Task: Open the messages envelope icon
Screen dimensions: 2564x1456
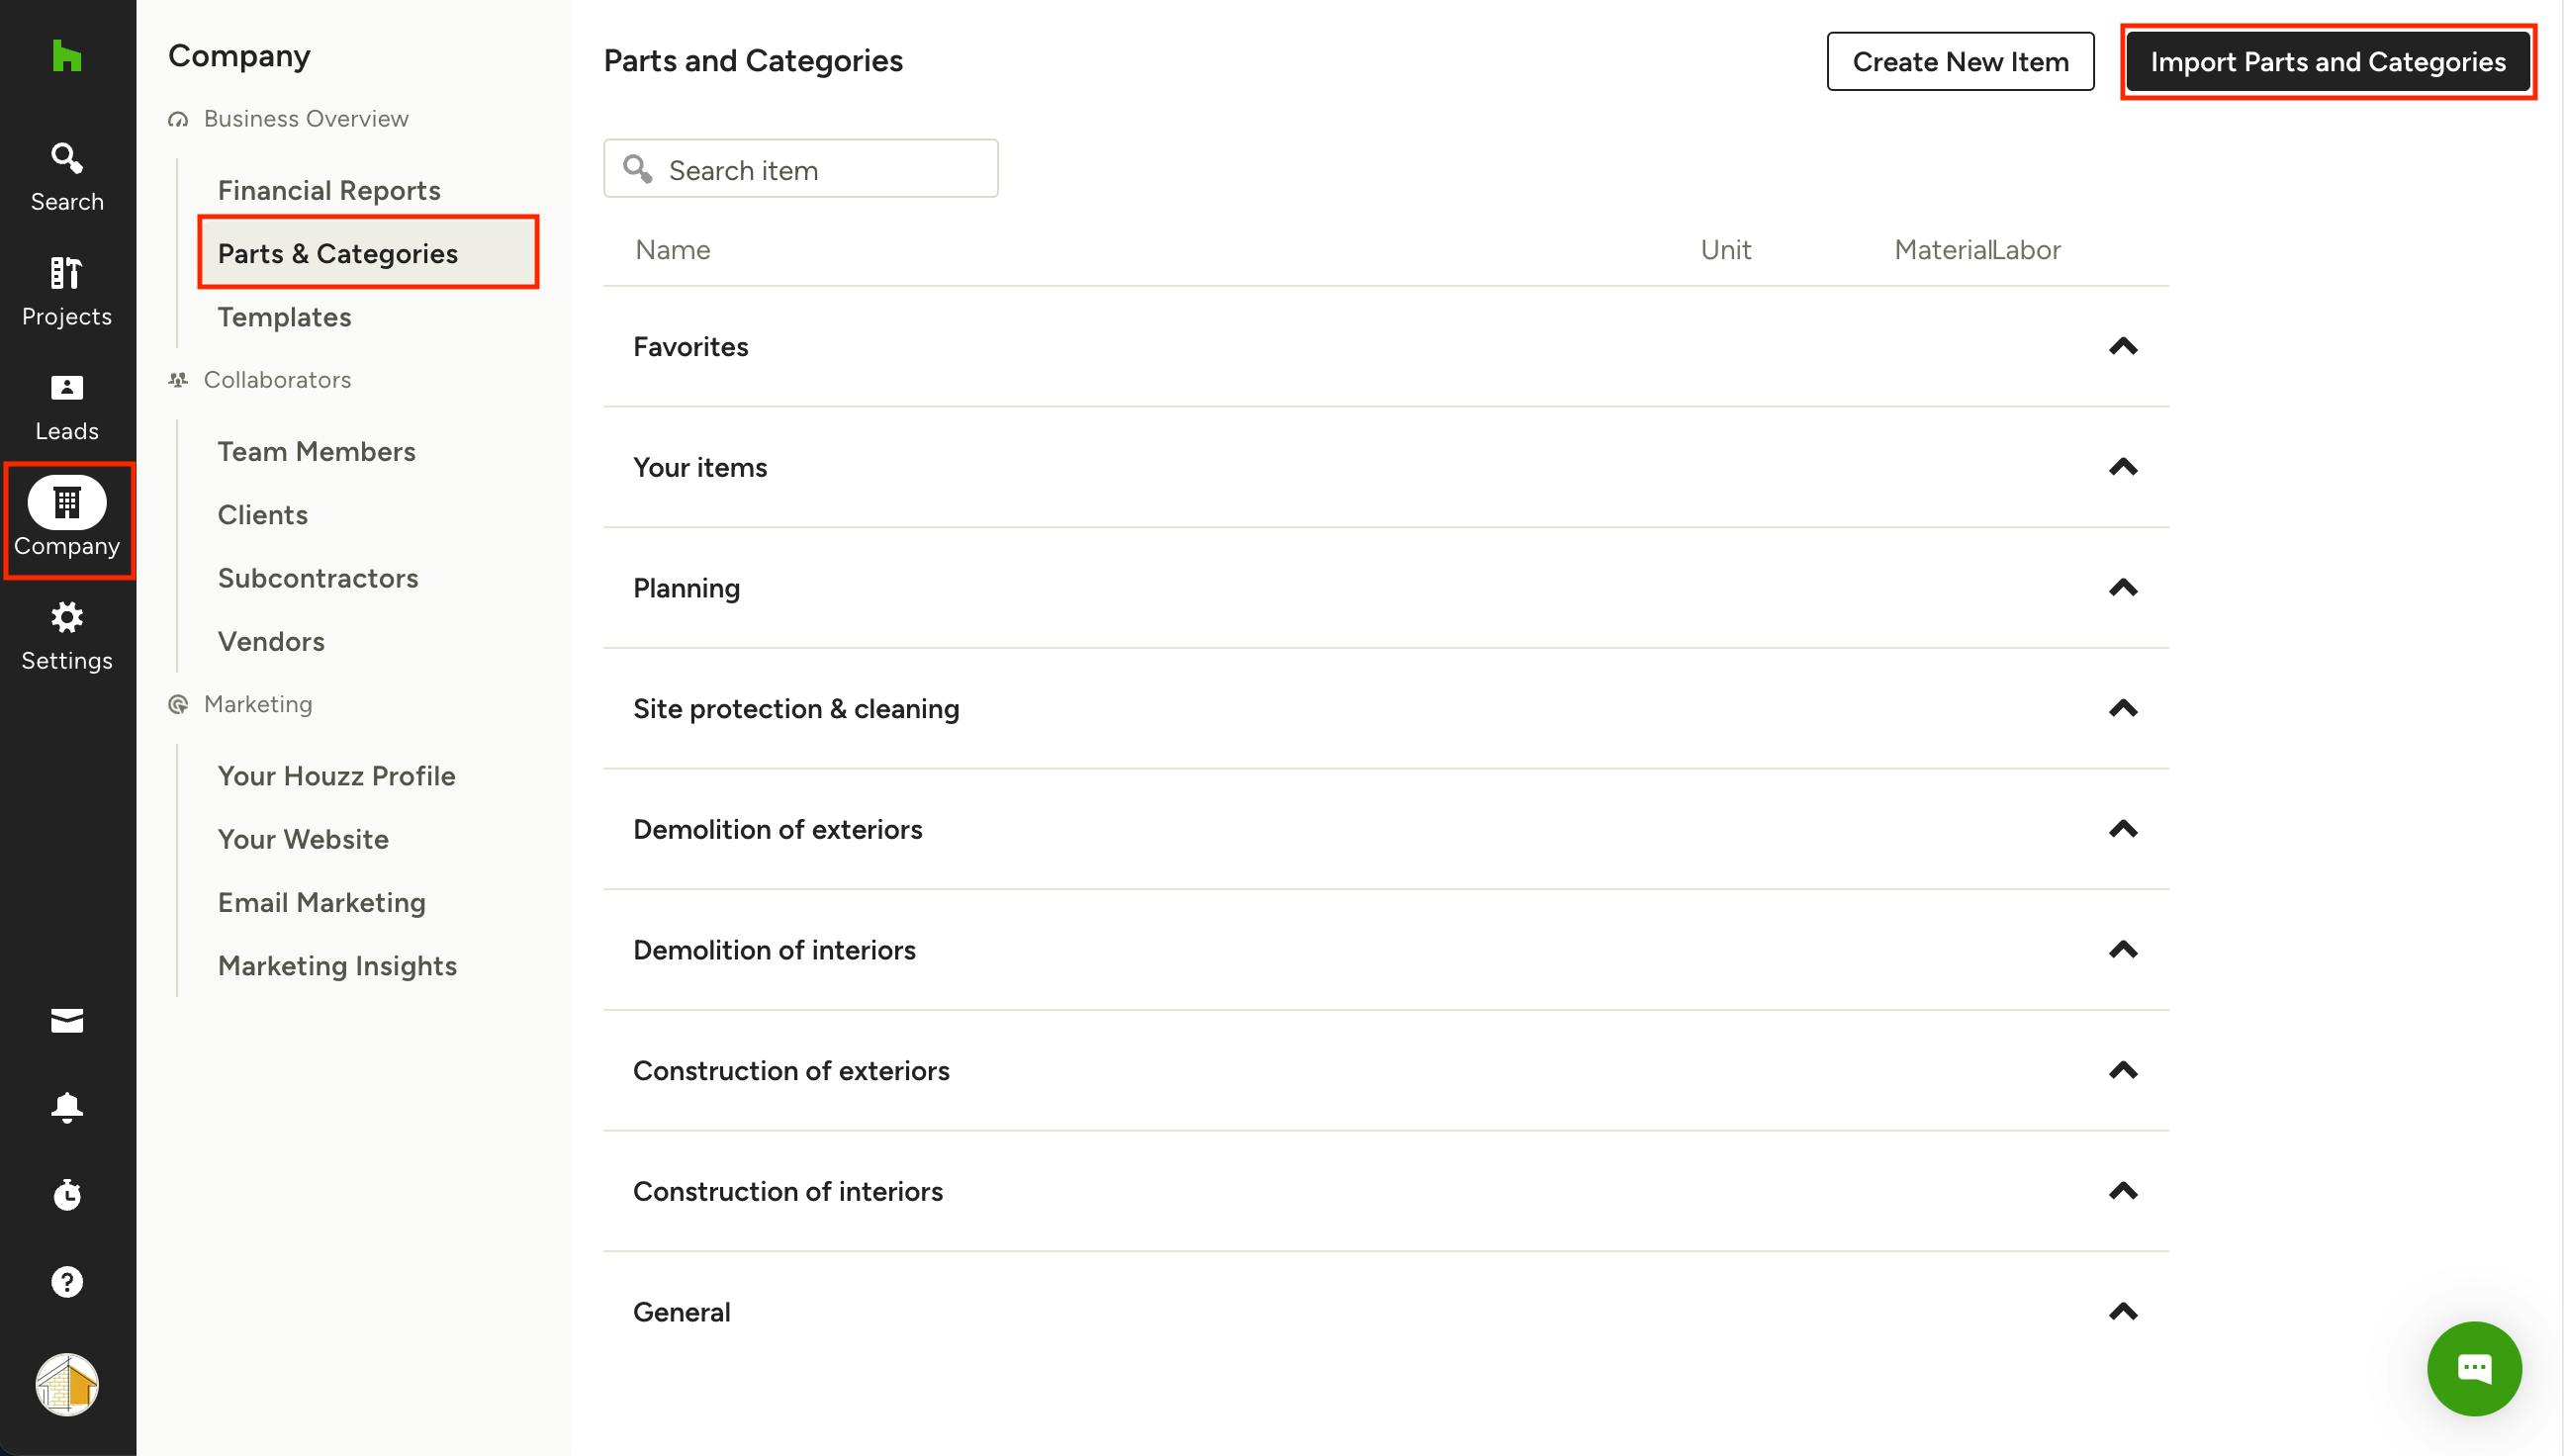Action: (66, 1021)
